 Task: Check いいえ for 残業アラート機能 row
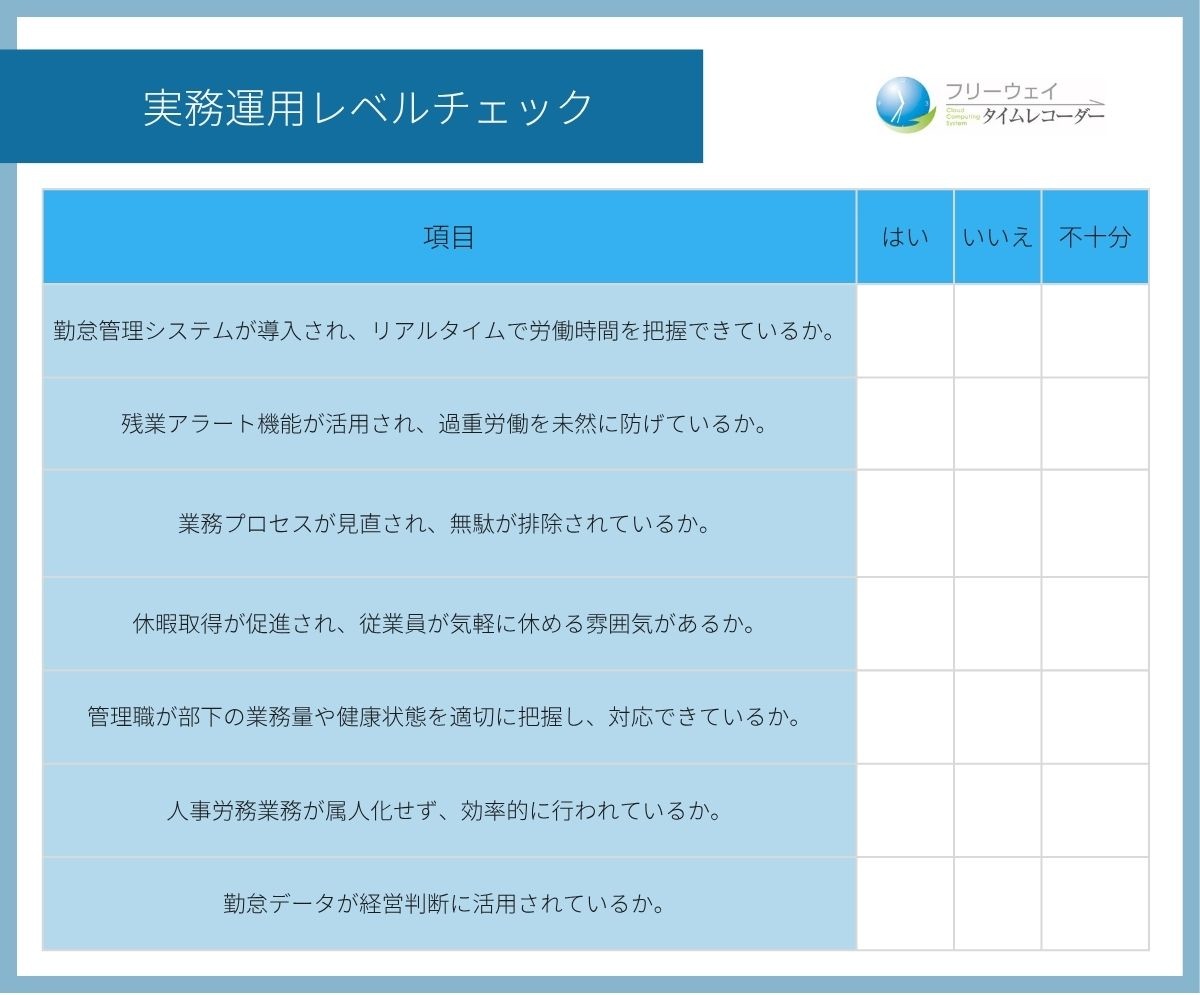pyautogui.click(x=997, y=424)
